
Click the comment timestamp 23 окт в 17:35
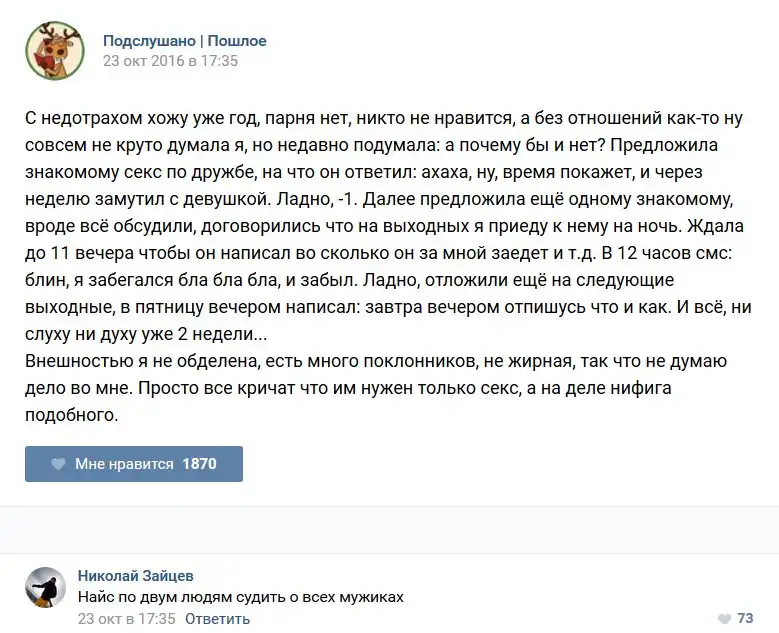tap(126, 618)
